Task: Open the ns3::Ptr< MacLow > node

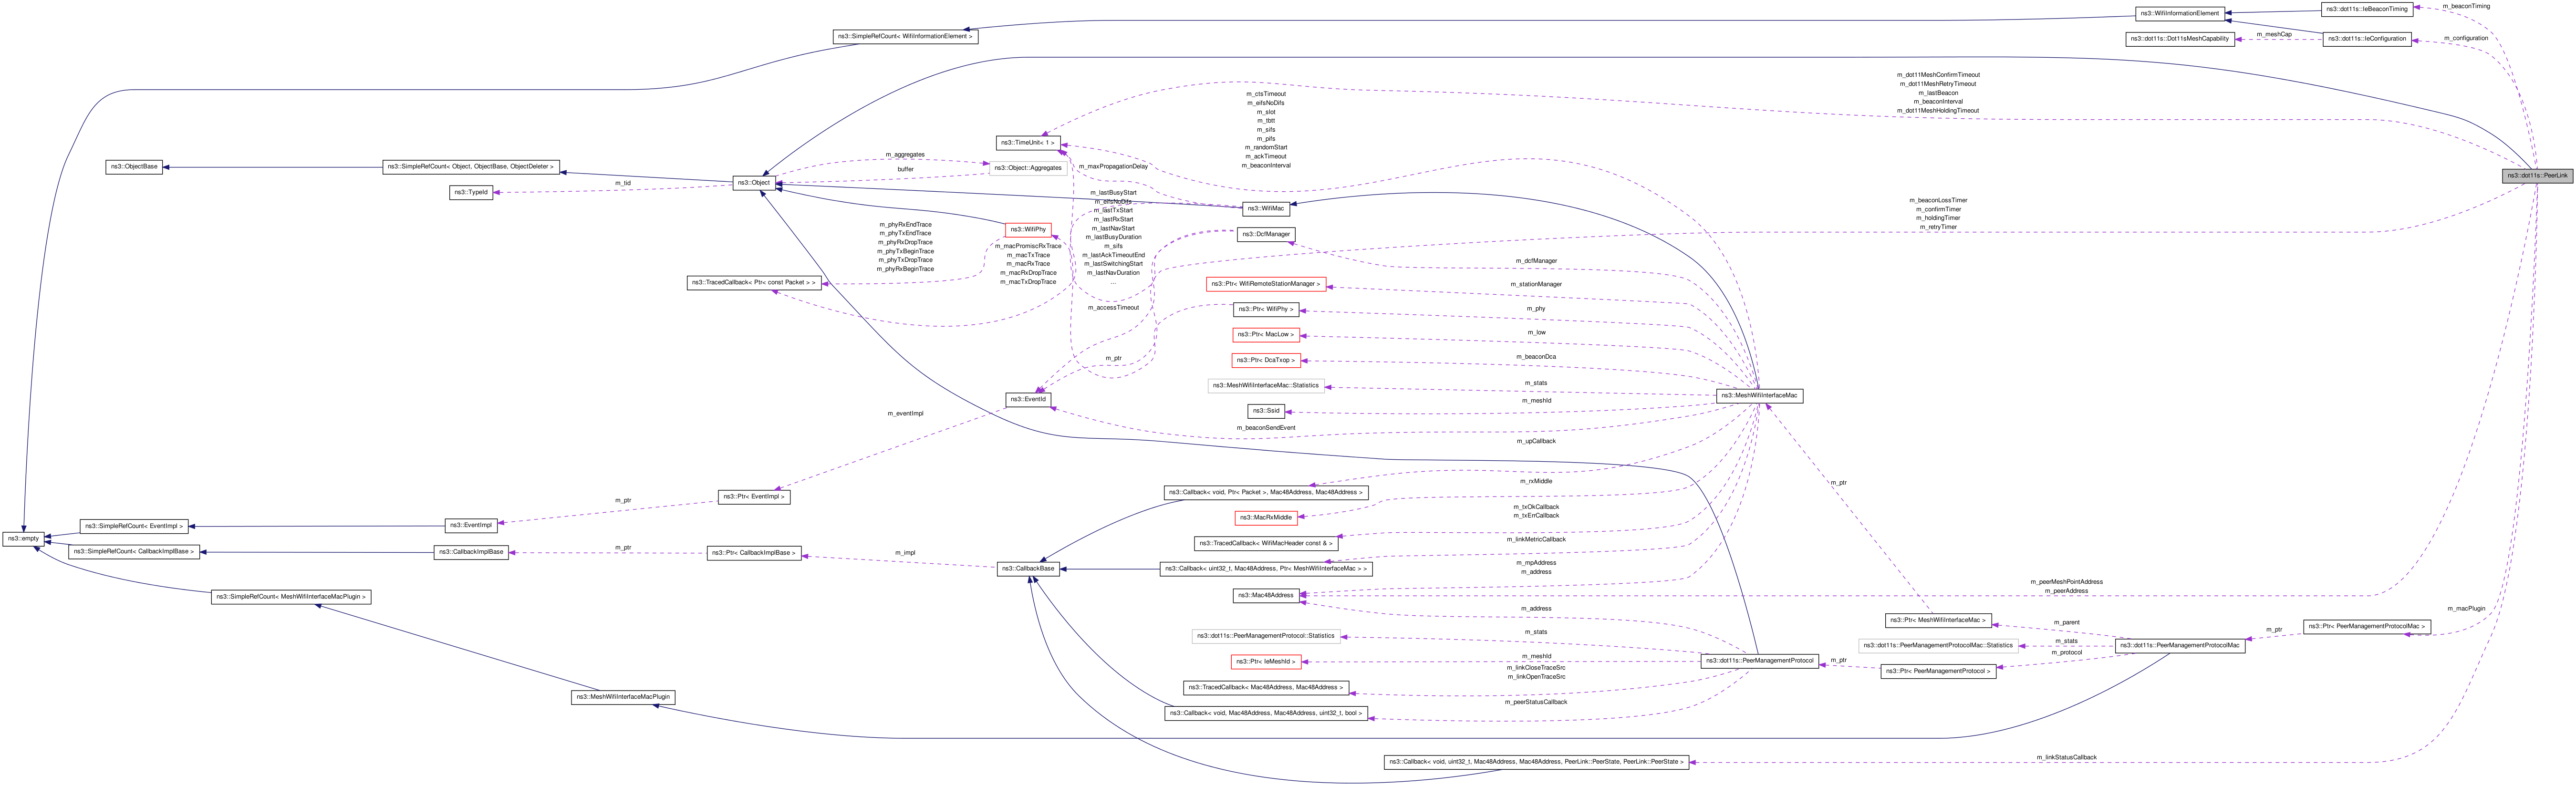Action: [x=1265, y=335]
